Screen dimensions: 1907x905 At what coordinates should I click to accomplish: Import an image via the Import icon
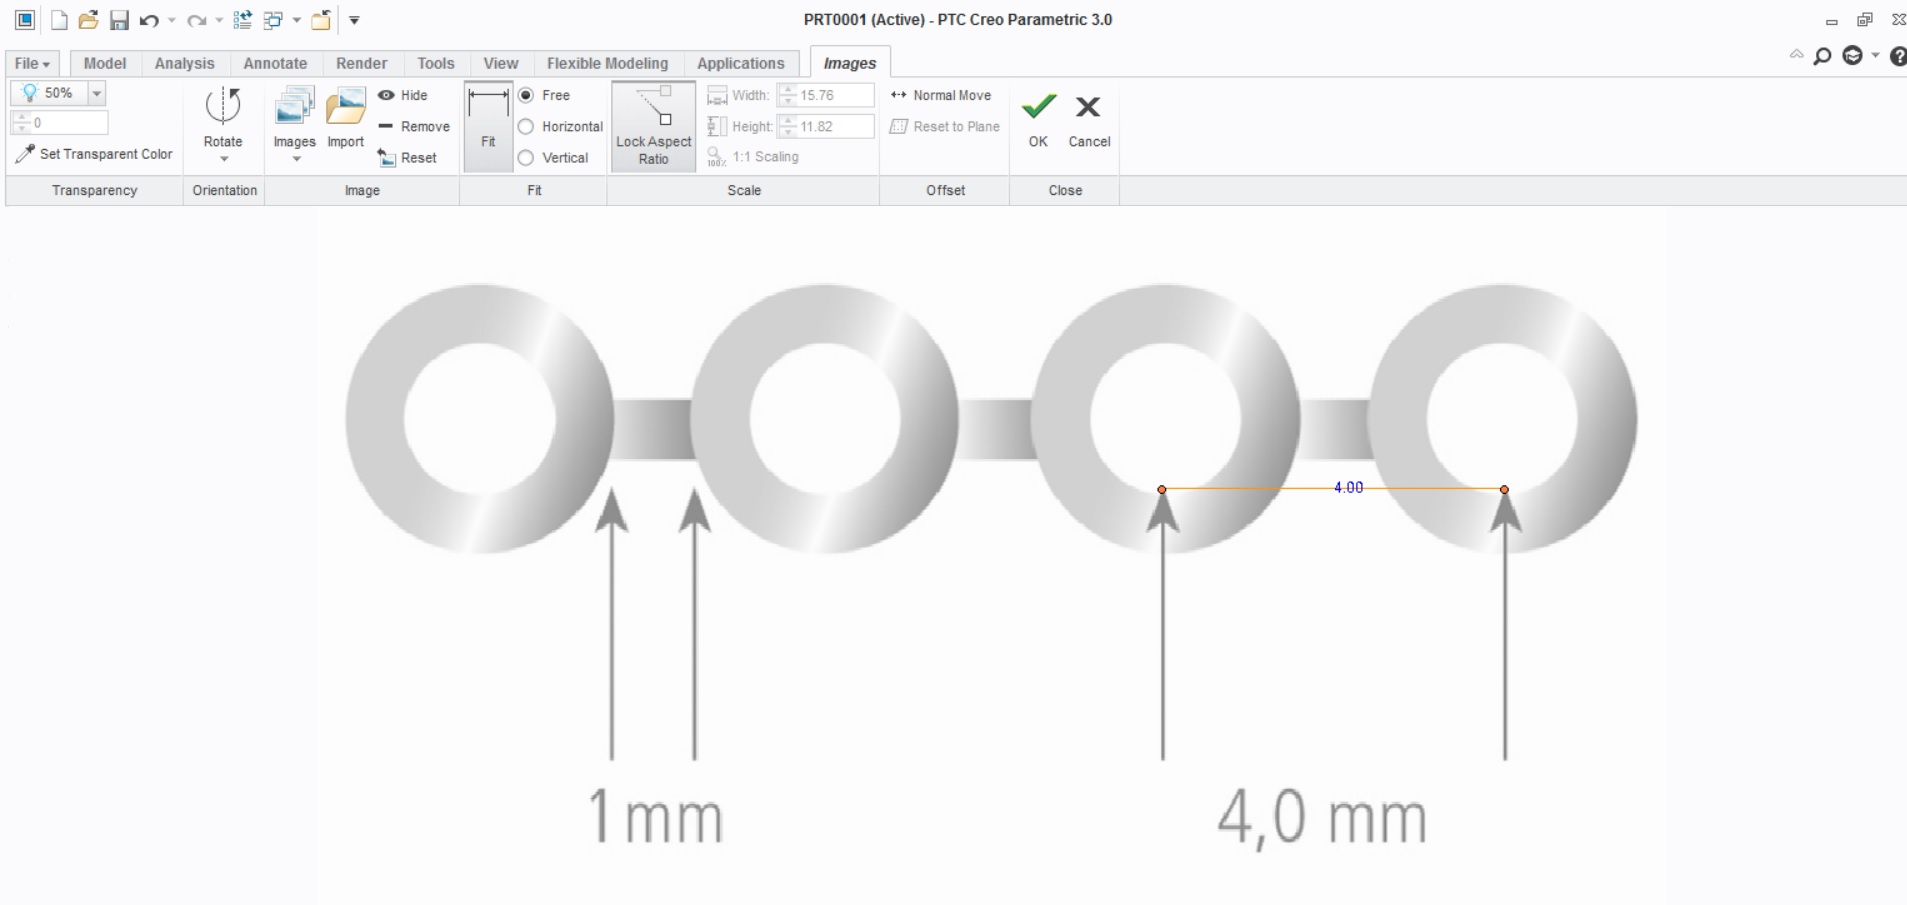(x=346, y=106)
